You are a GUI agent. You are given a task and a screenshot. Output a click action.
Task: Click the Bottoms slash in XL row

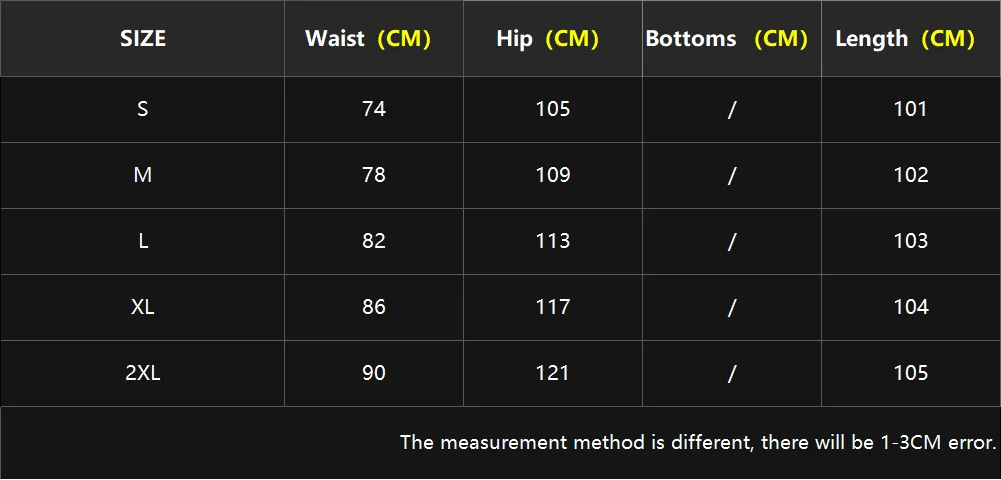732,307
